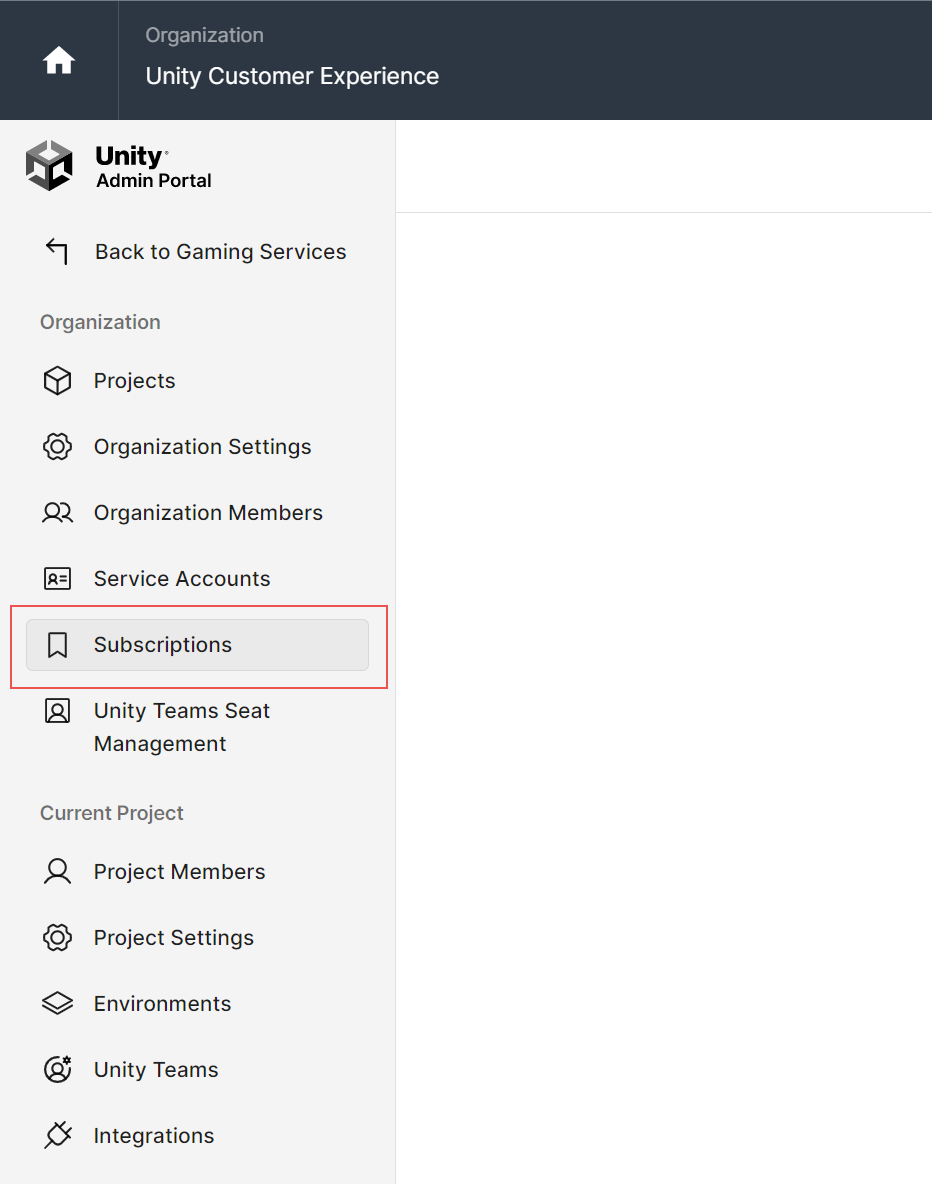Click the back arrow icon
932x1184 pixels.
tap(57, 251)
